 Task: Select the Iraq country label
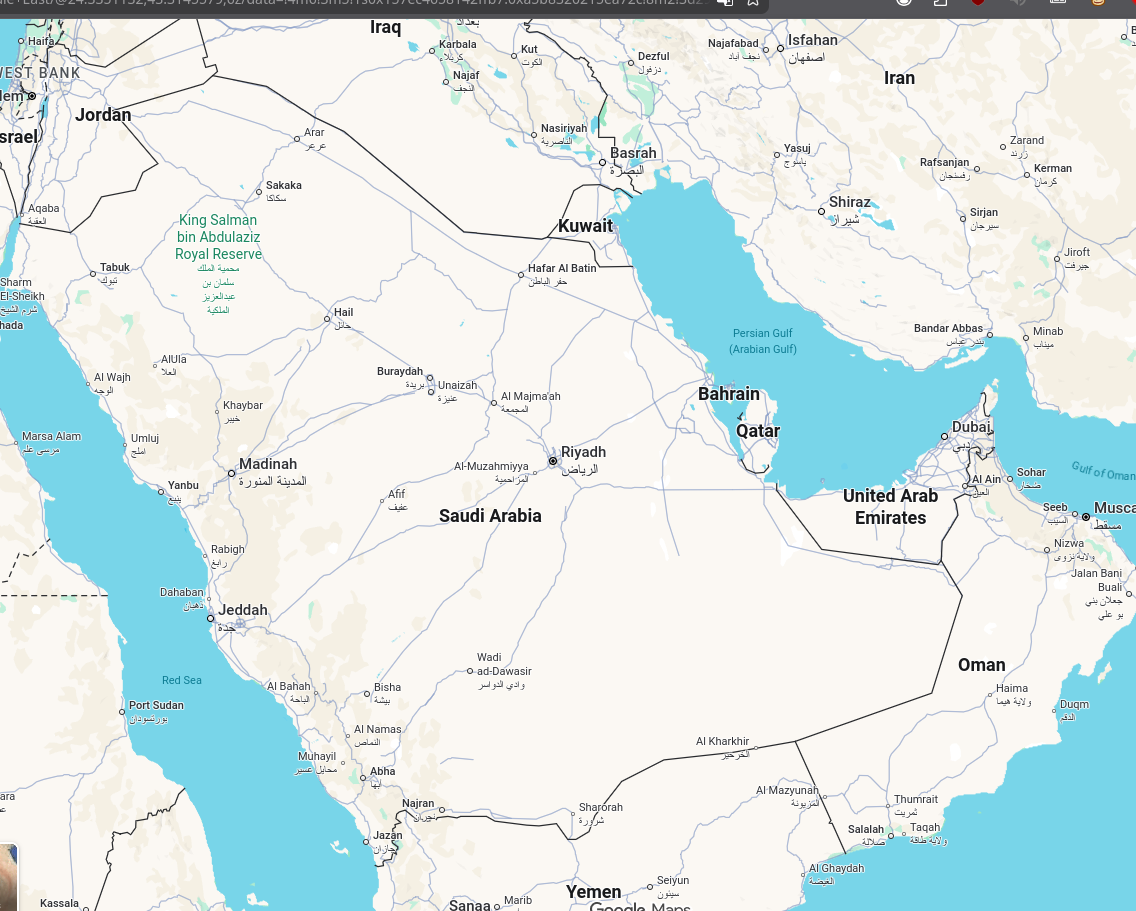[385, 28]
